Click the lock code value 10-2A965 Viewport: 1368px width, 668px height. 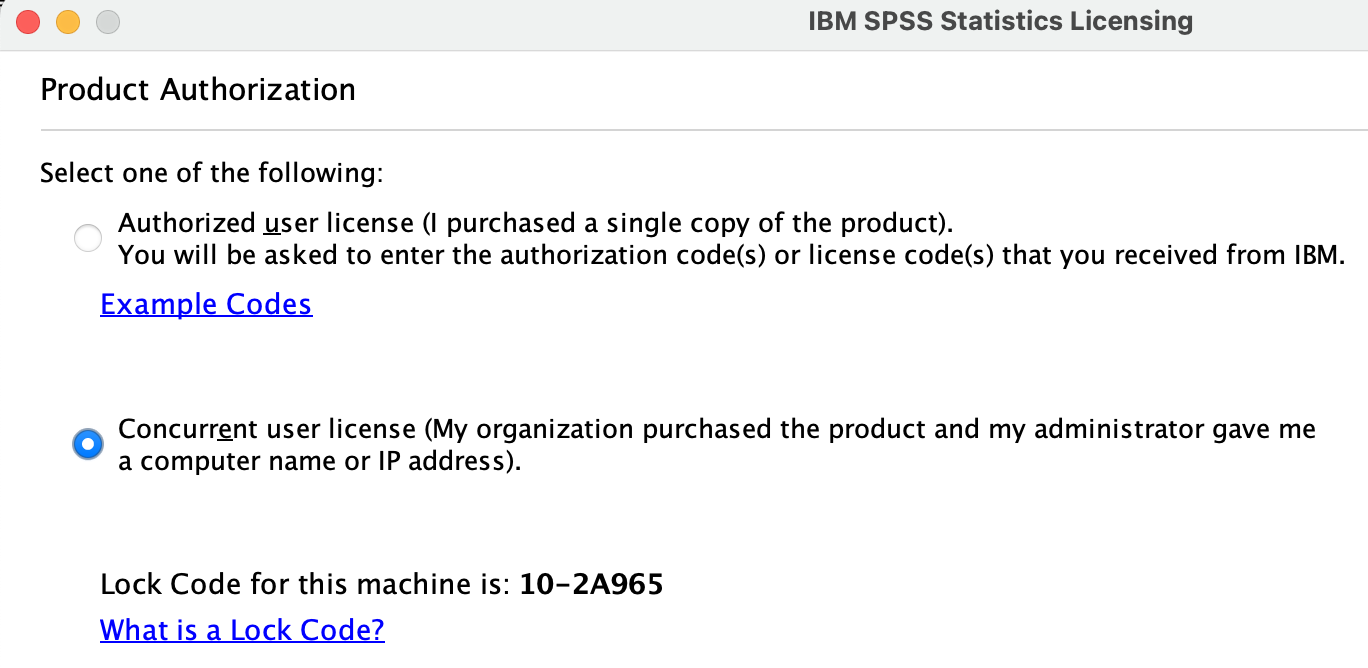[591, 584]
